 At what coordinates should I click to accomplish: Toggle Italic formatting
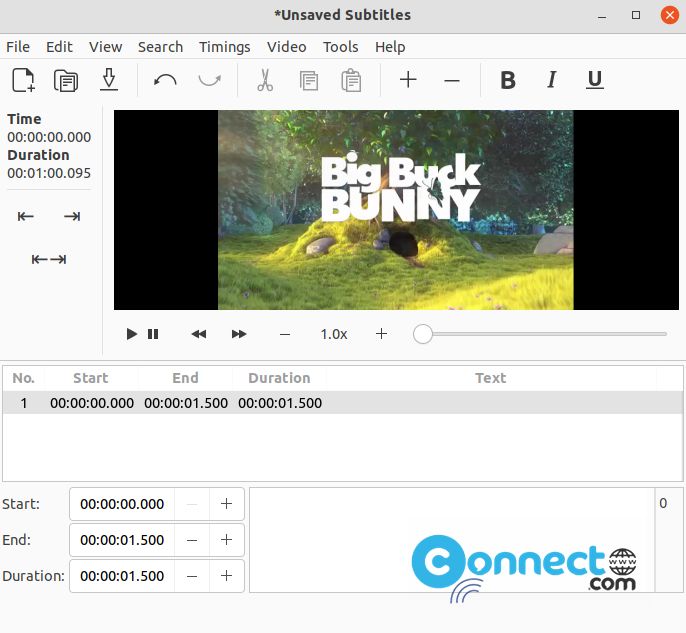tap(551, 80)
